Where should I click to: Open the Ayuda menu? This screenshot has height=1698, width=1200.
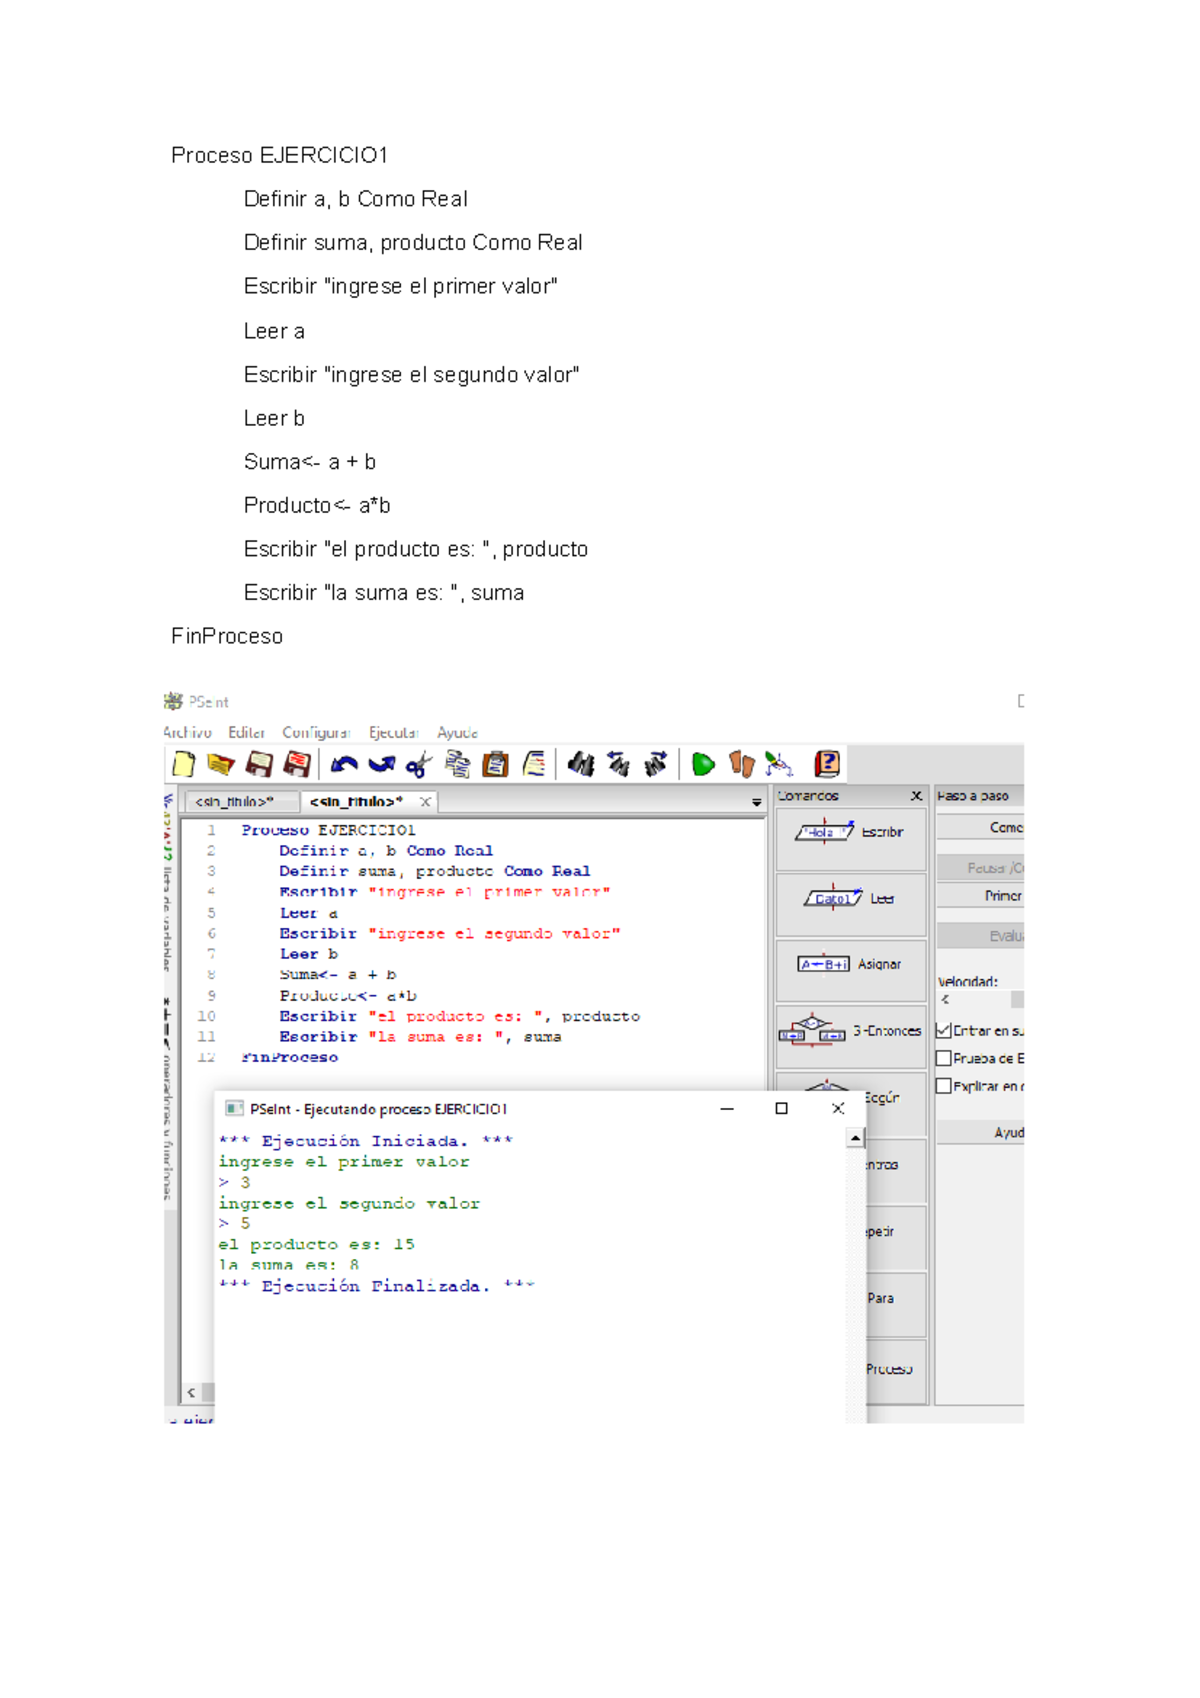click(457, 732)
